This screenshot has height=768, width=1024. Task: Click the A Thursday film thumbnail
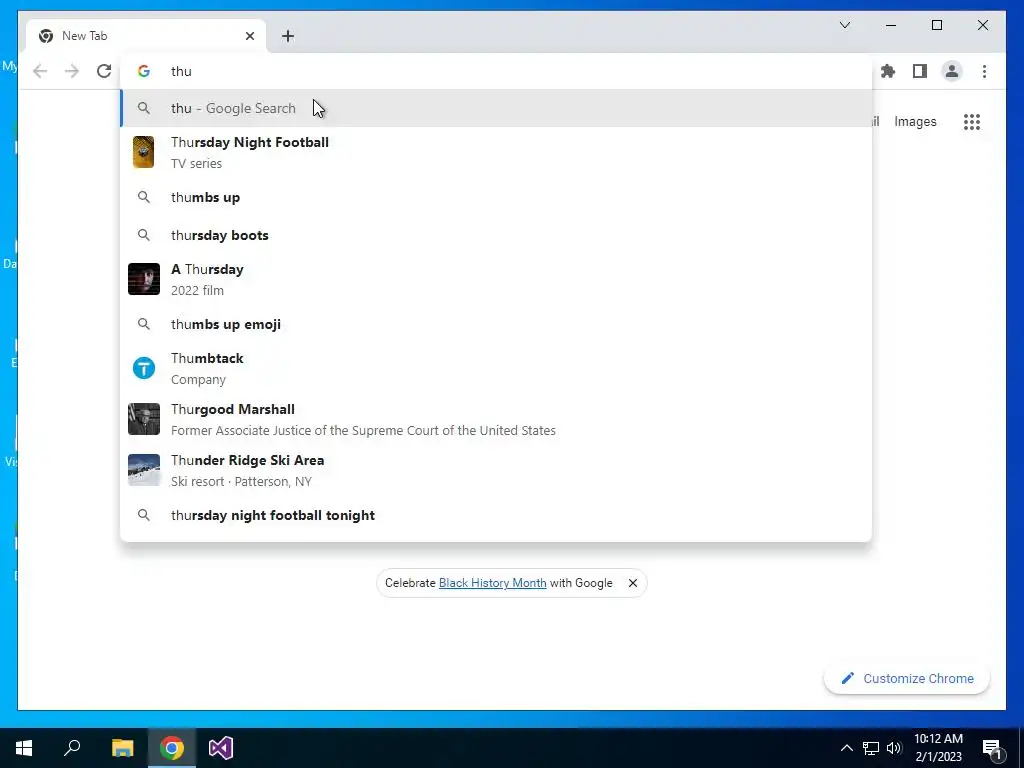coord(144,279)
